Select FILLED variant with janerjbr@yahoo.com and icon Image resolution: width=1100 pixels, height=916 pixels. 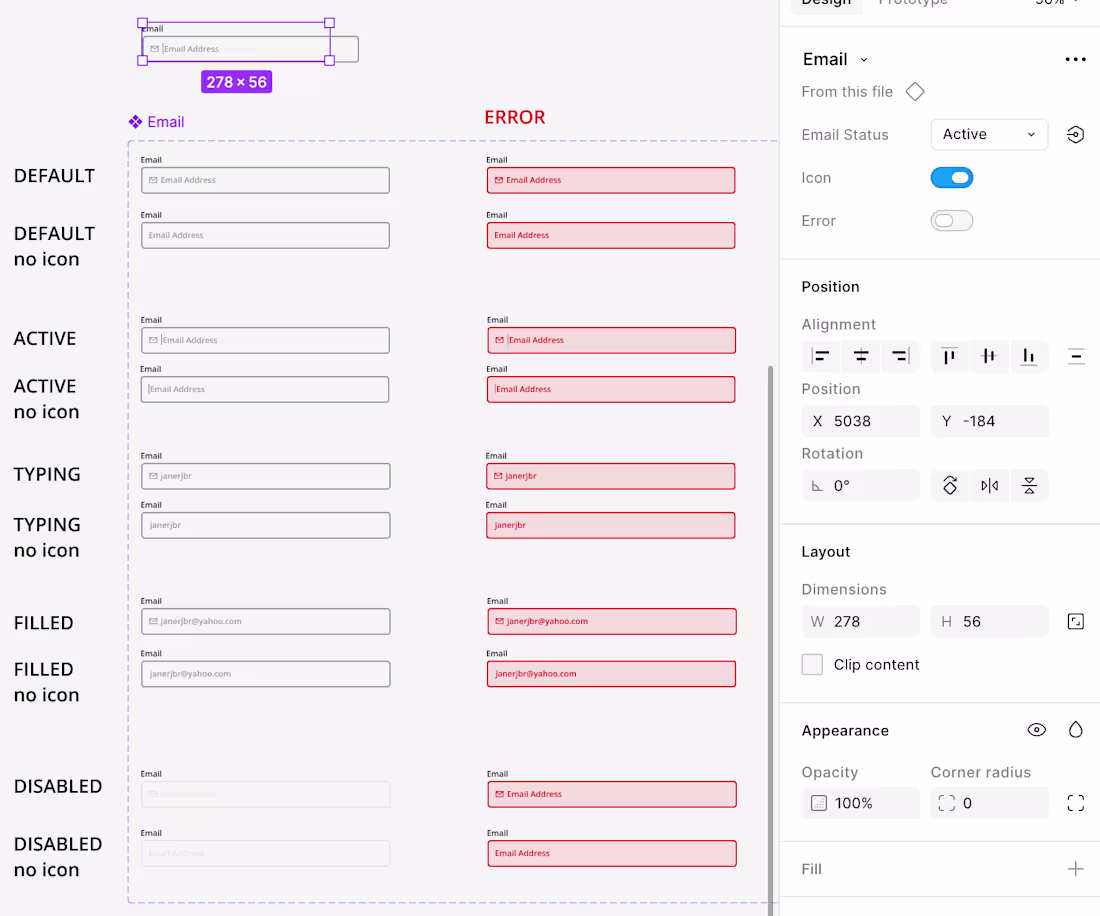pos(265,621)
